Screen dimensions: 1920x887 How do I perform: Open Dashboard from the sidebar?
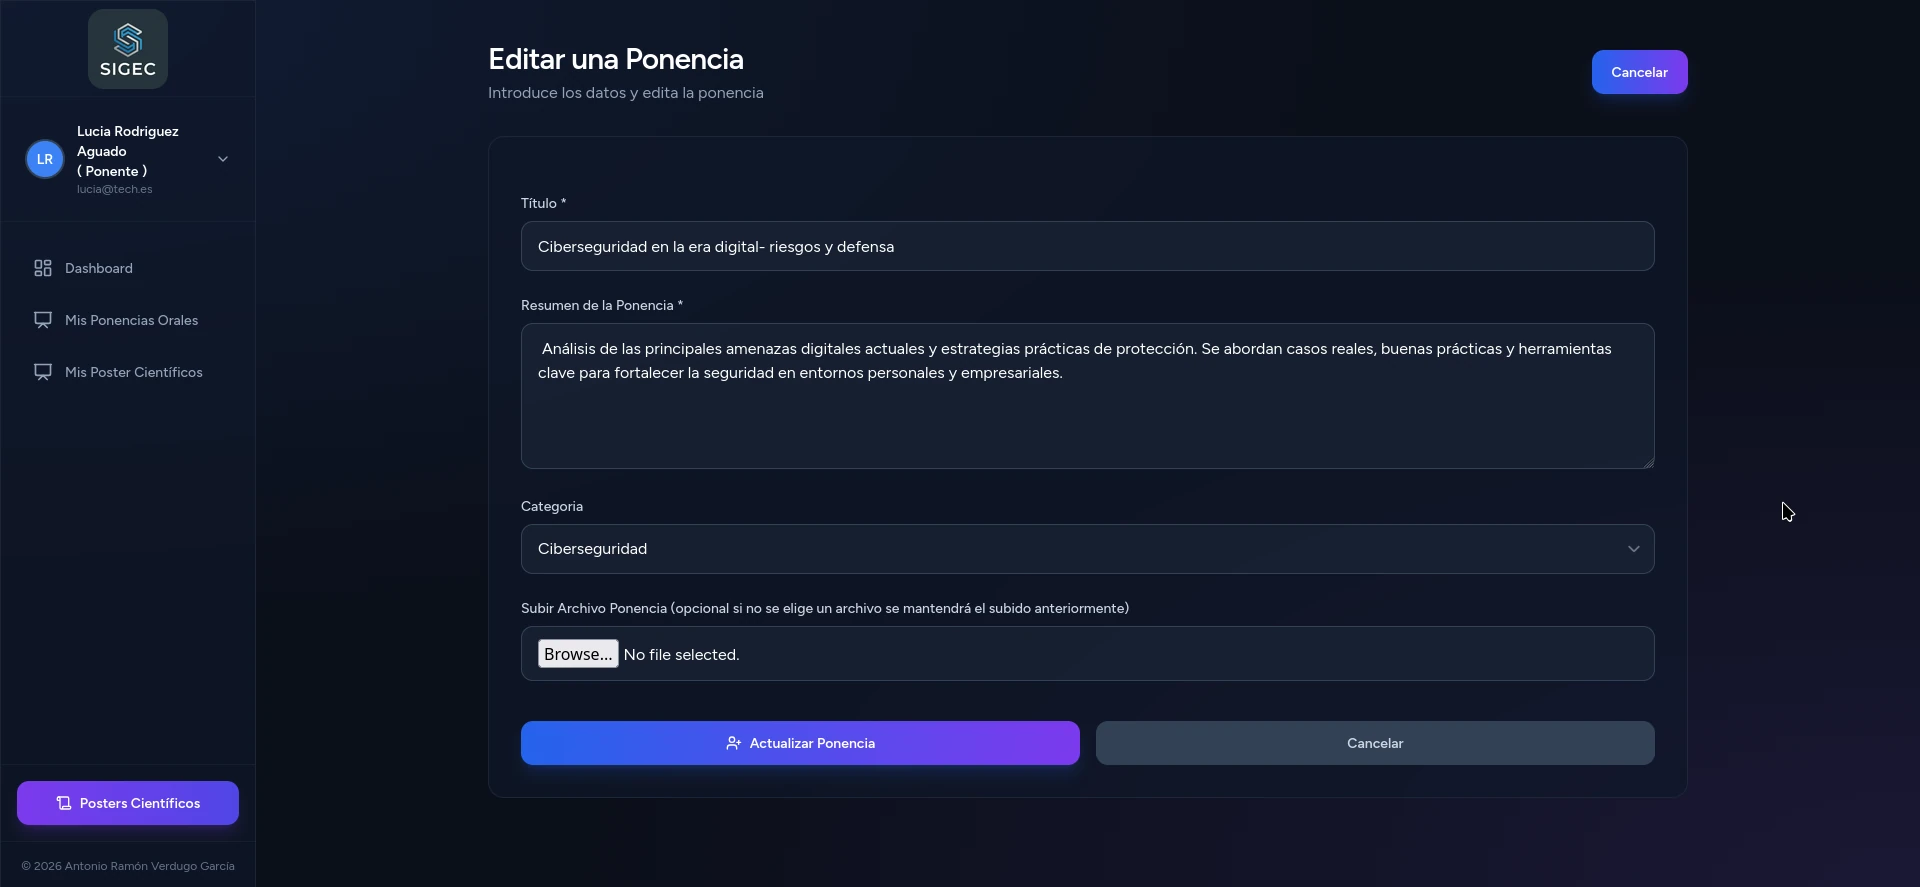coord(99,268)
